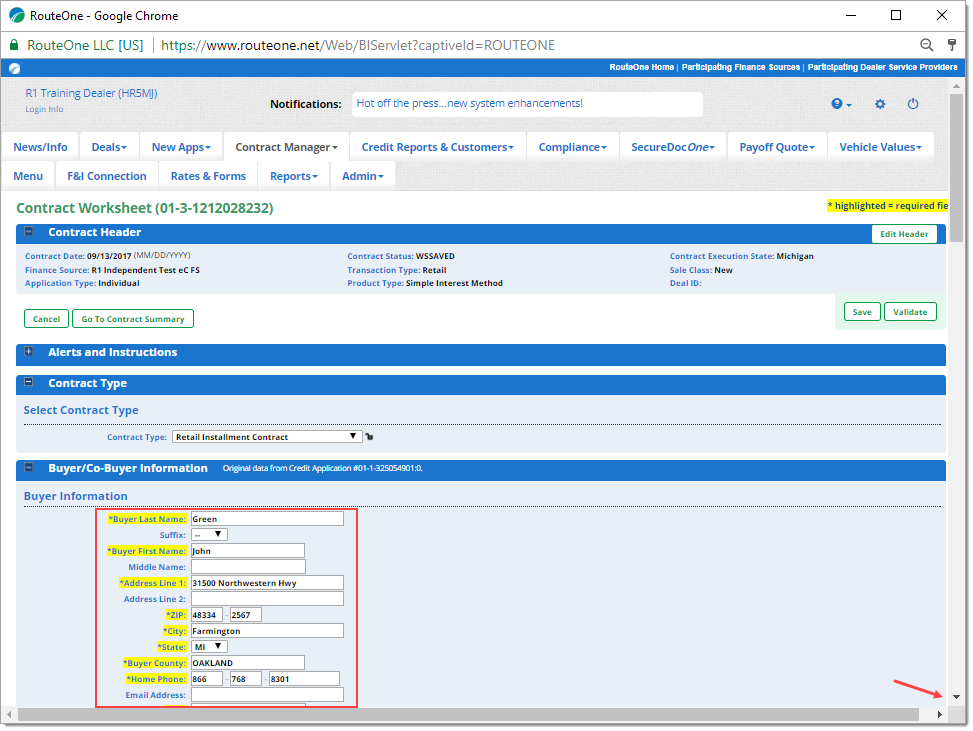The width and height of the screenshot is (973, 731).
Task: Open the Admin menu
Action: 362,176
